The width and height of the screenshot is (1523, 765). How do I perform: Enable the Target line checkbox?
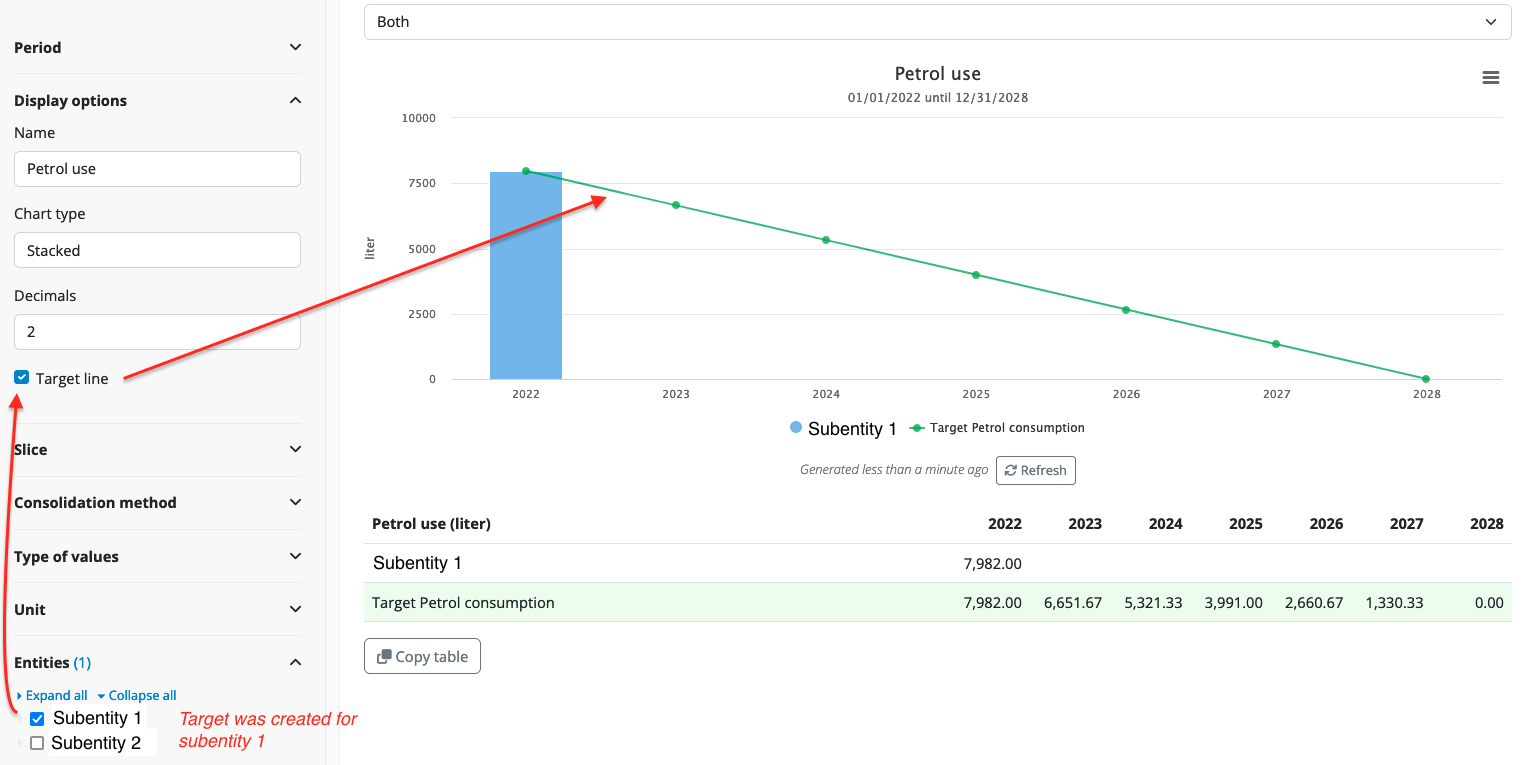click(x=22, y=378)
